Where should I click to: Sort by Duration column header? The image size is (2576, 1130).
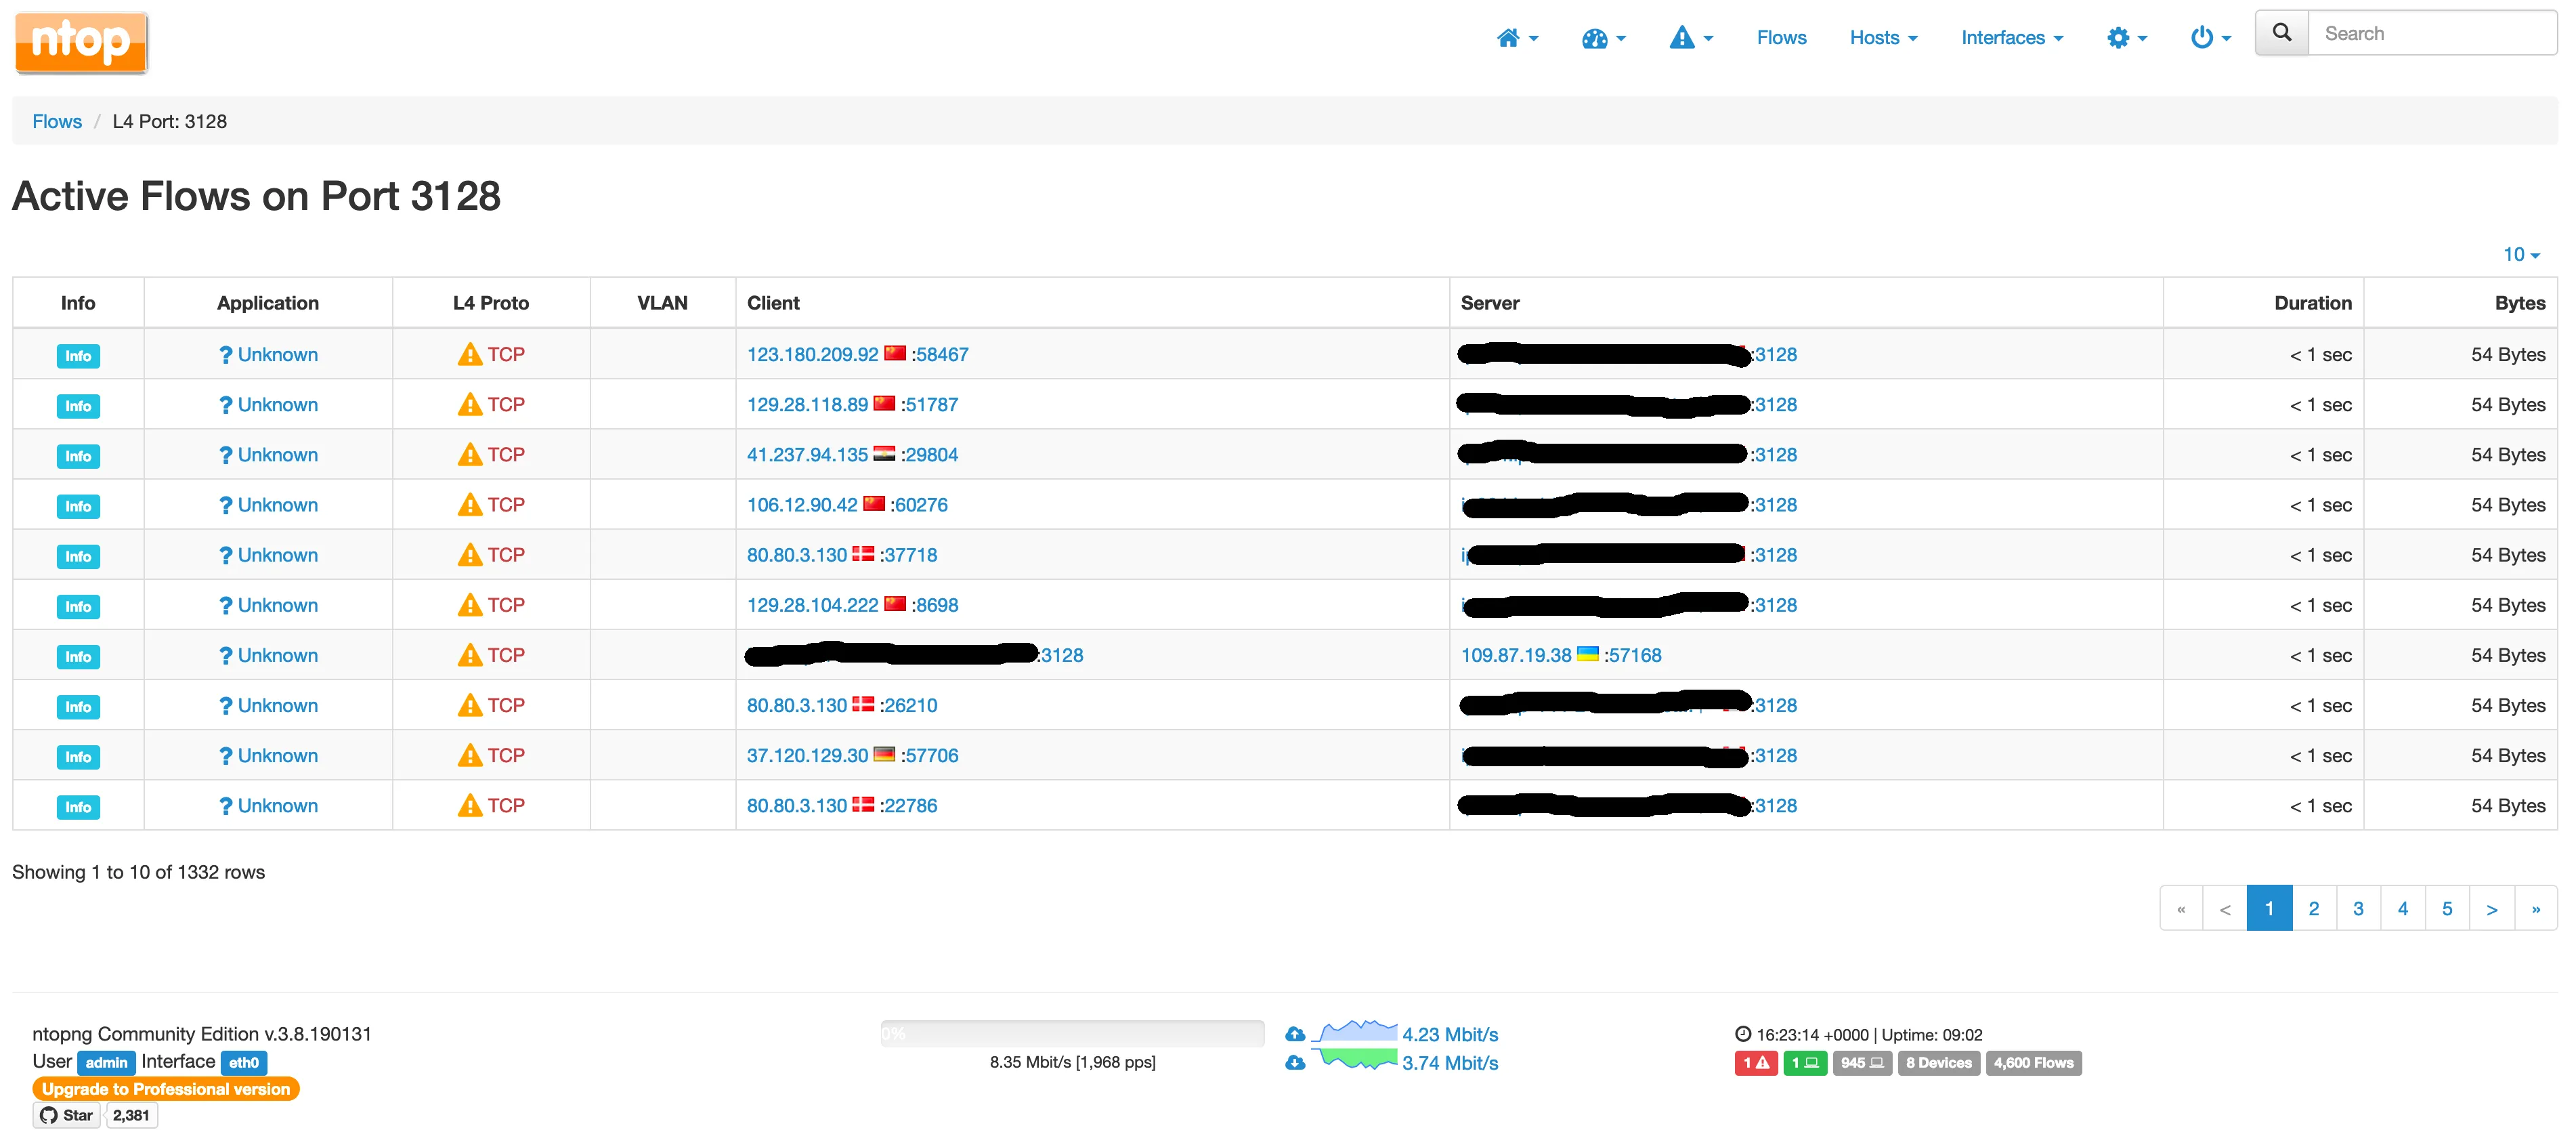(2312, 303)
